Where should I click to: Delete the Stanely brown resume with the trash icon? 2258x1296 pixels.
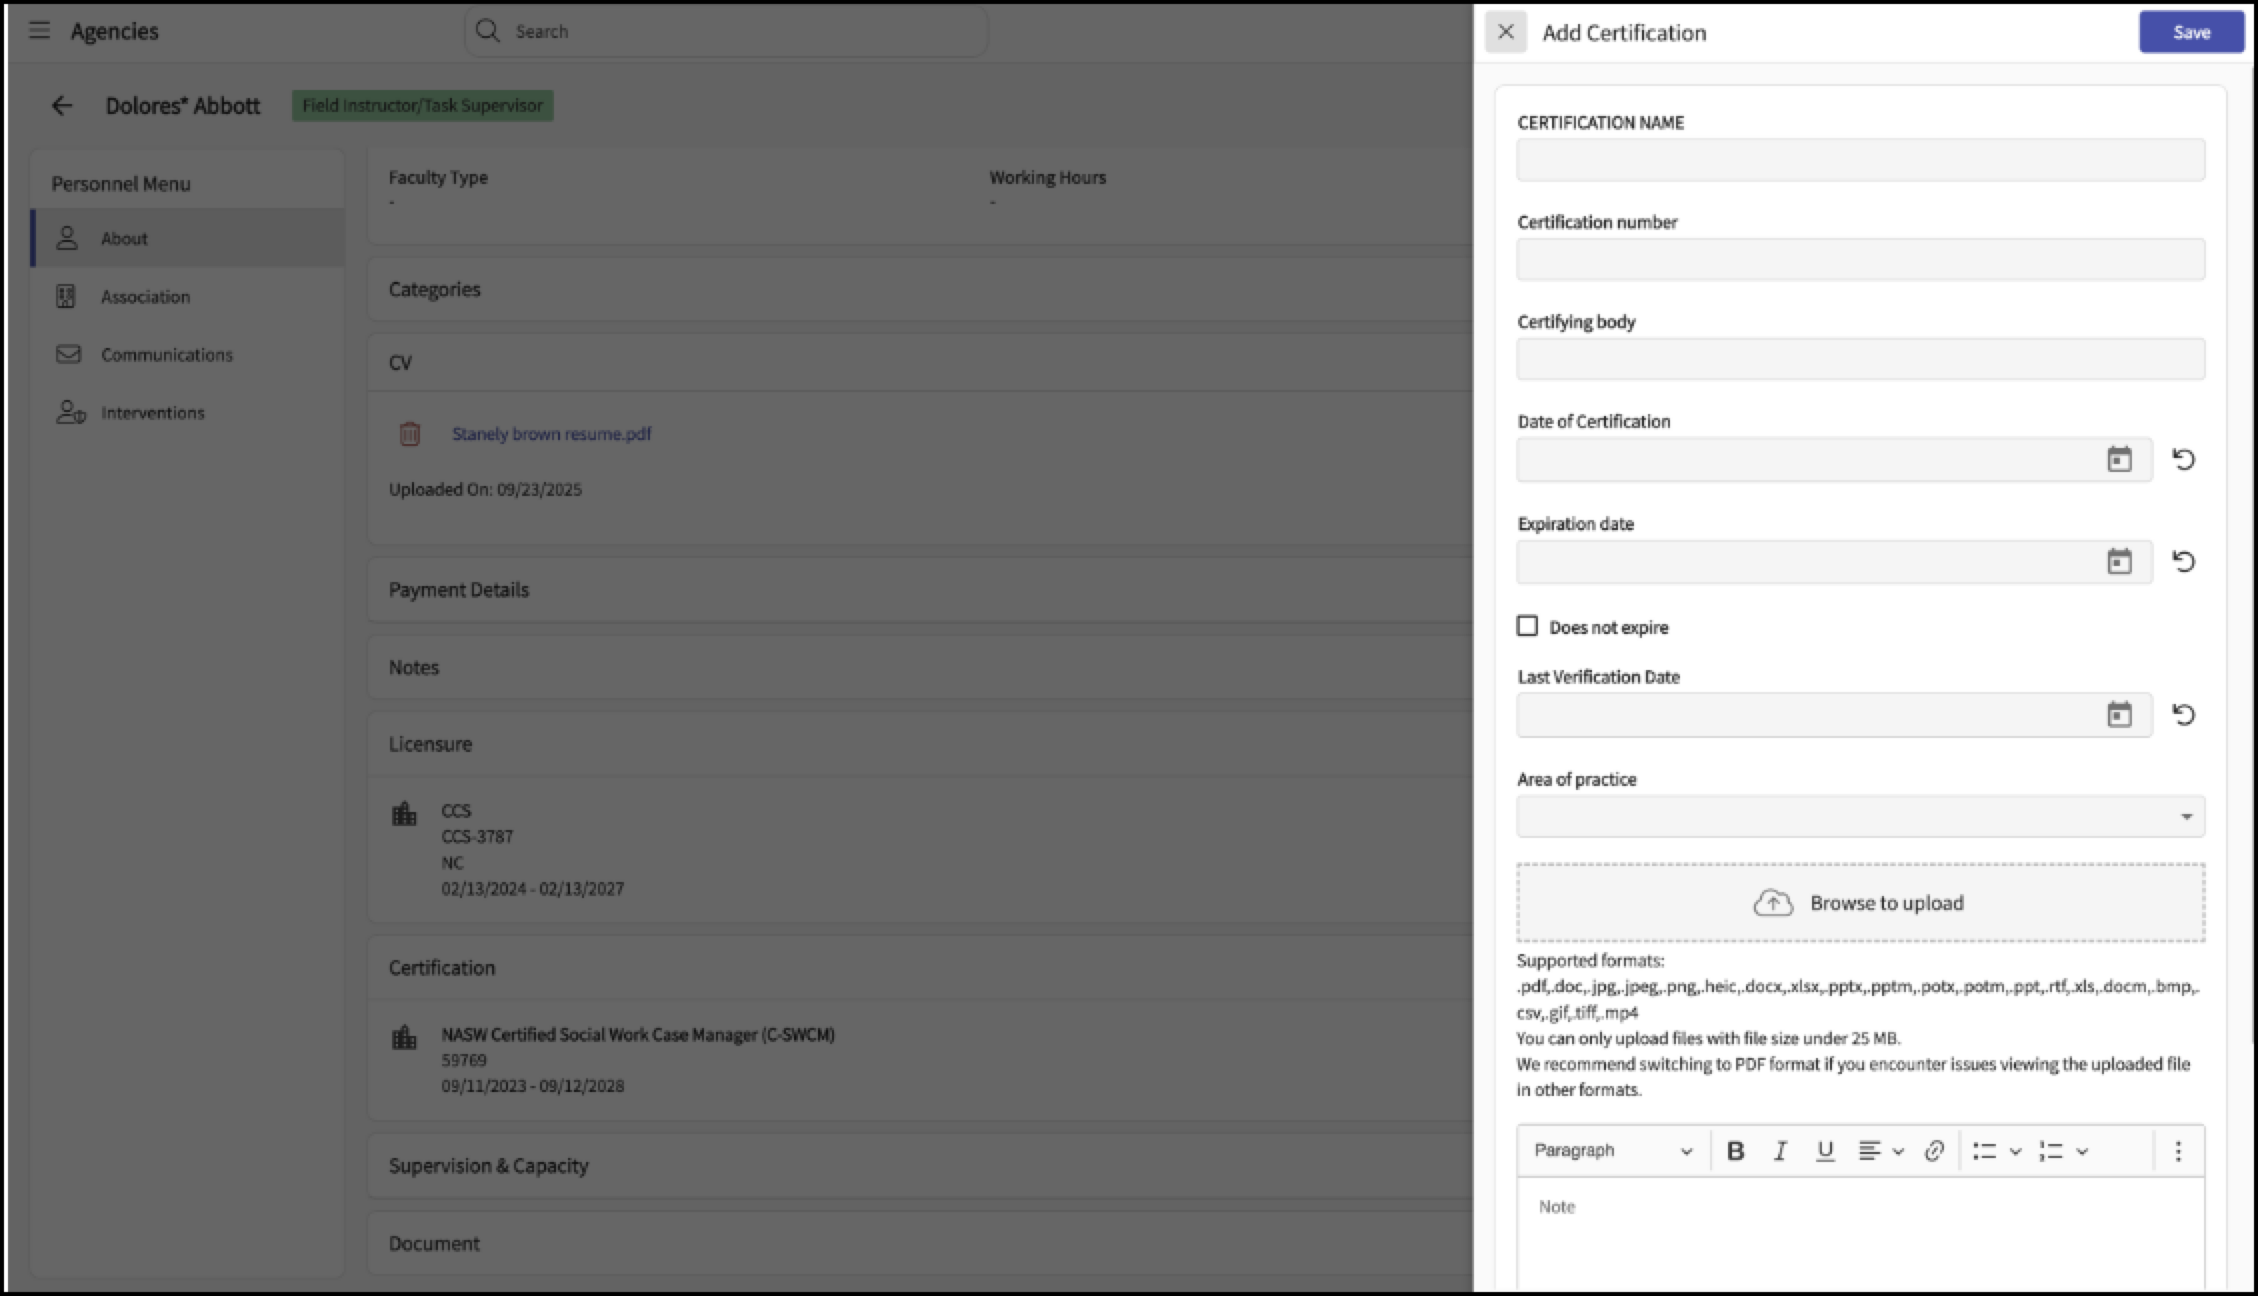click(x=409, y=434)
